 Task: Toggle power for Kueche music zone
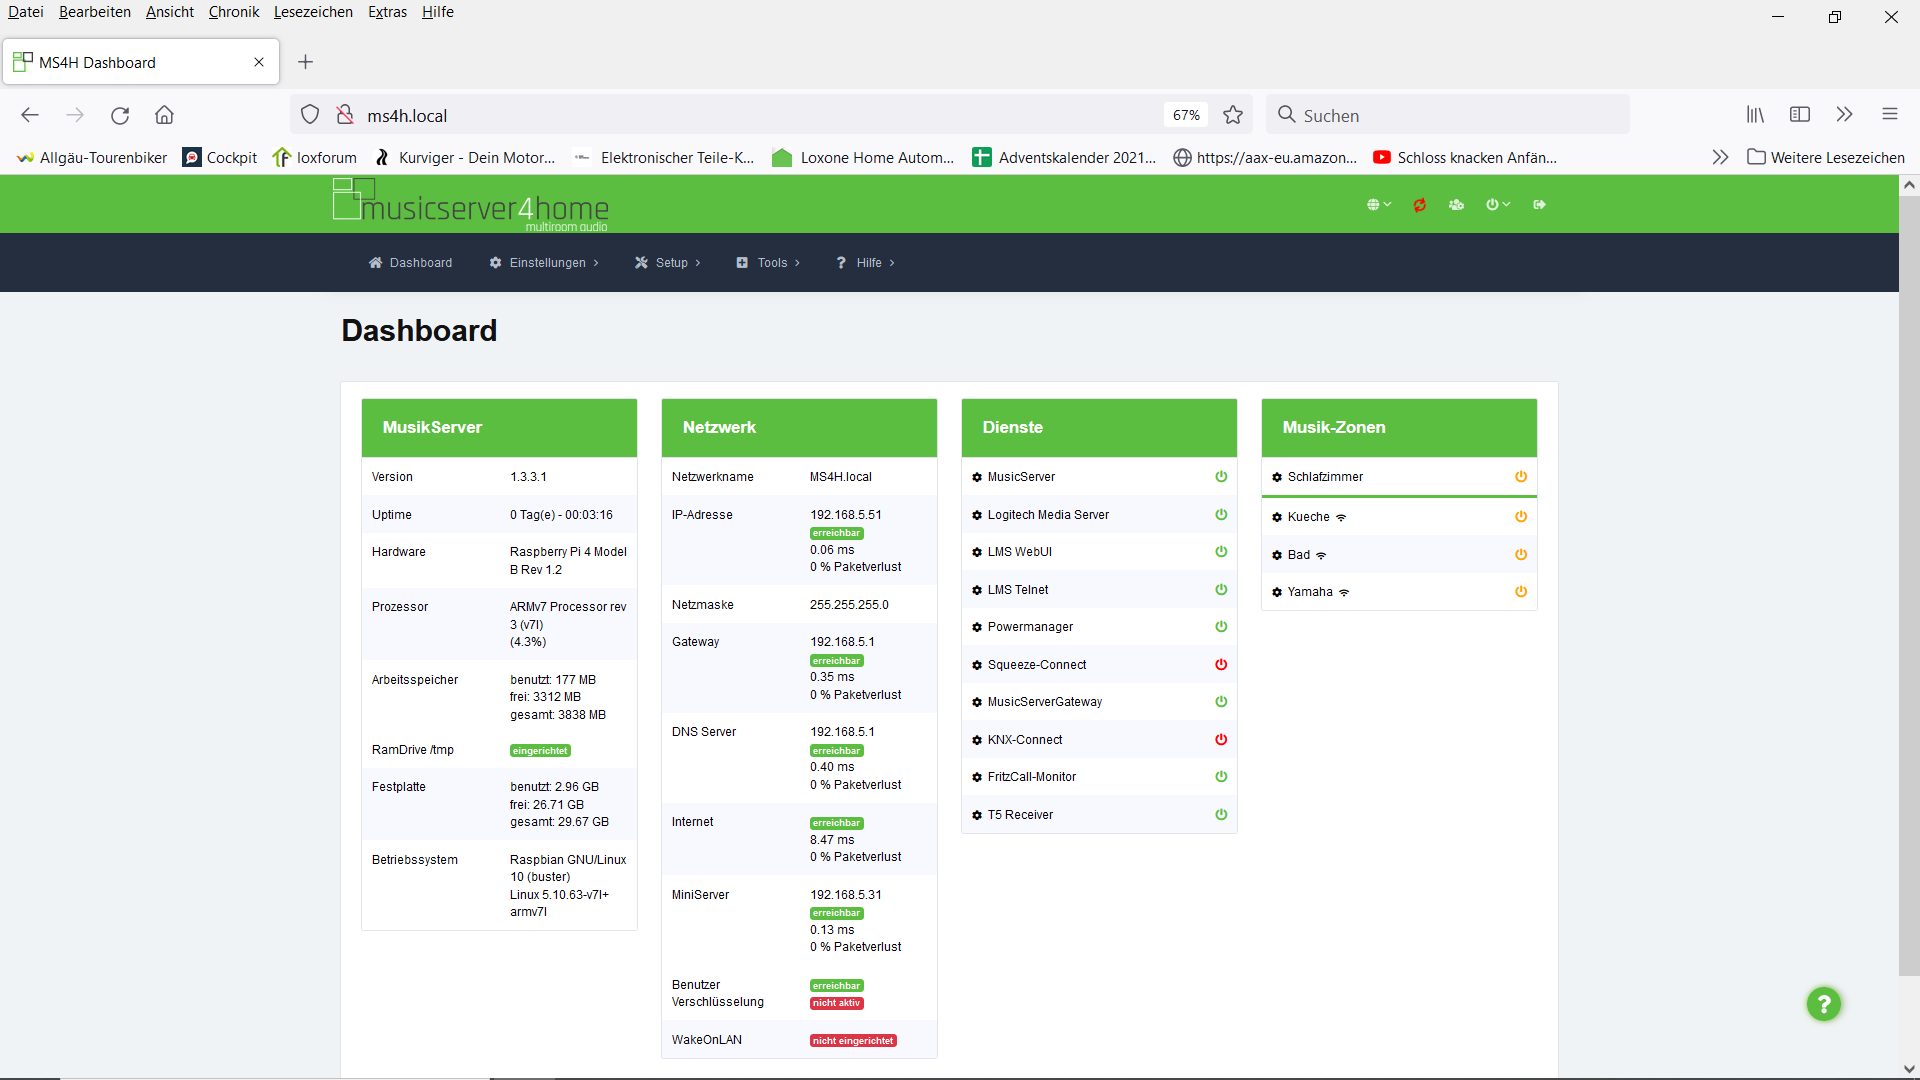click(x=1521, y=517)
